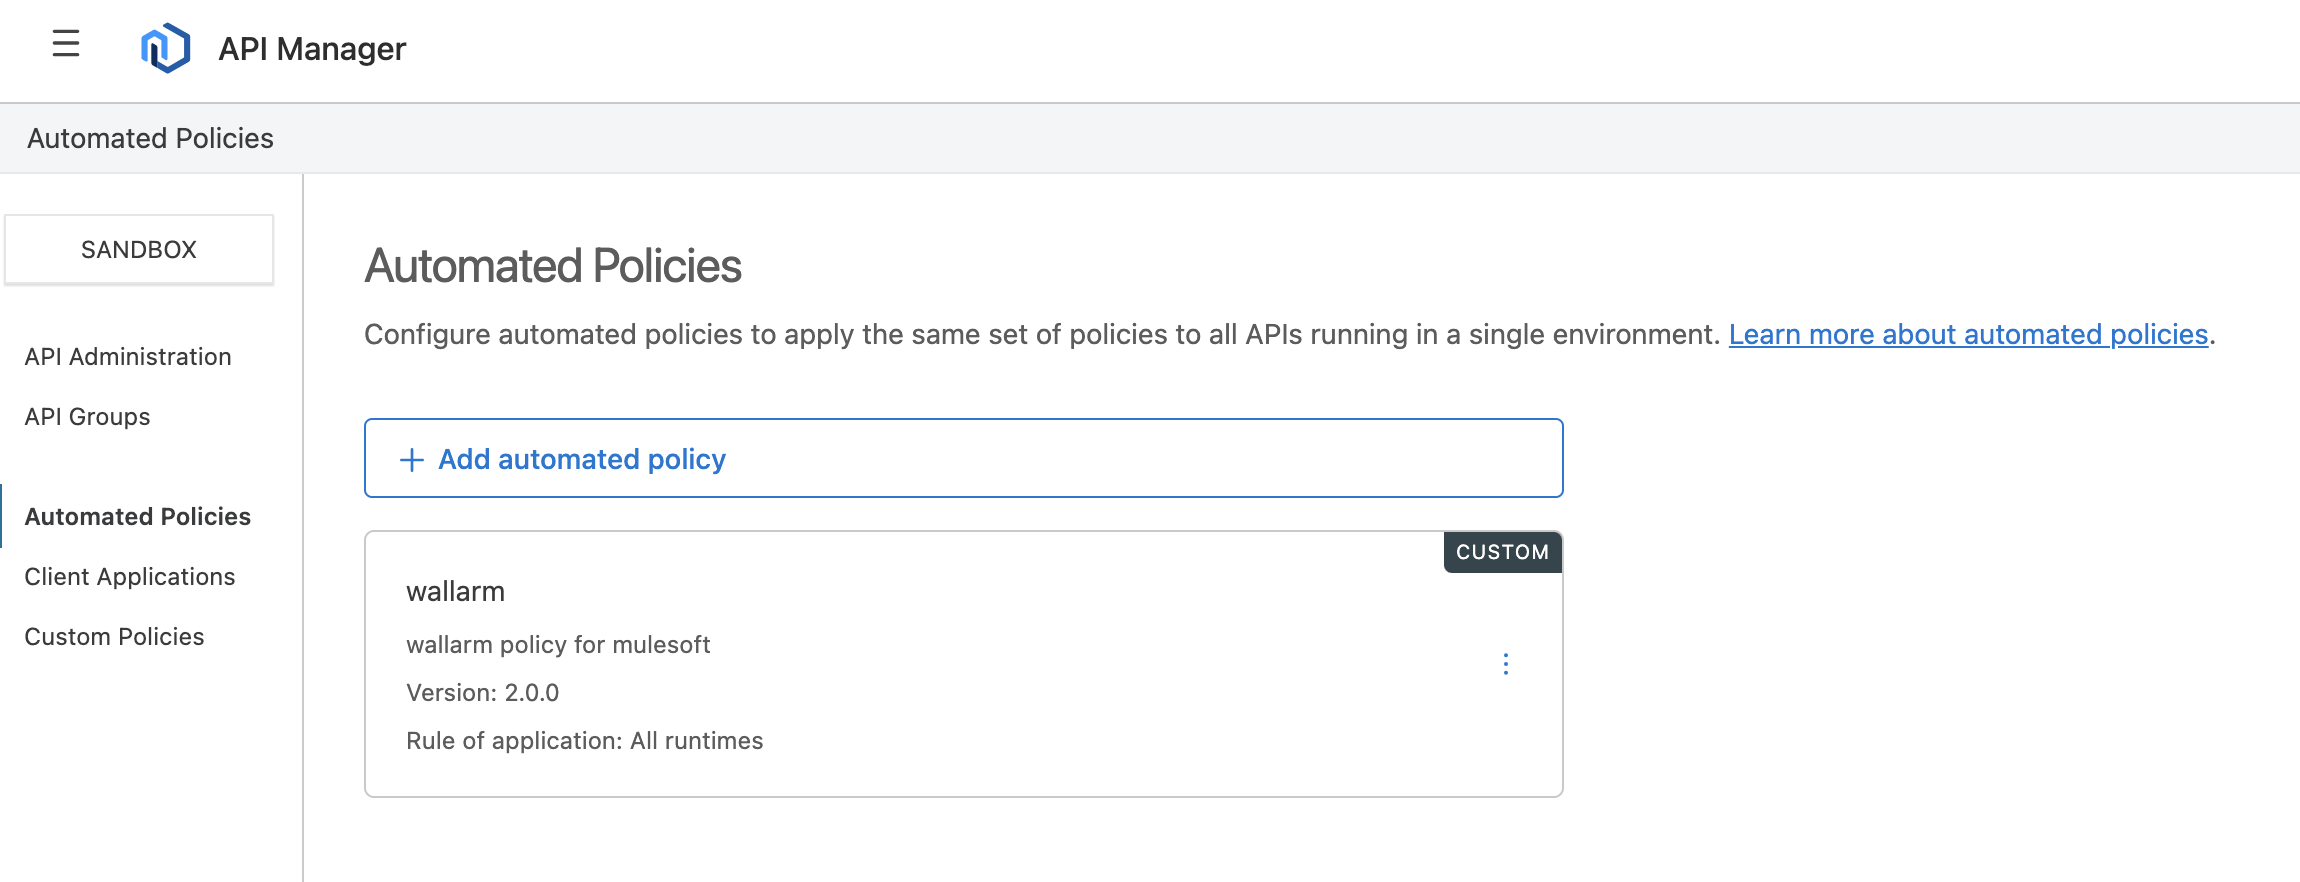Viewport: 2300px width, 882px height.
Task: Open the hamburger navigation menu
Action: [x=66, y=44]
